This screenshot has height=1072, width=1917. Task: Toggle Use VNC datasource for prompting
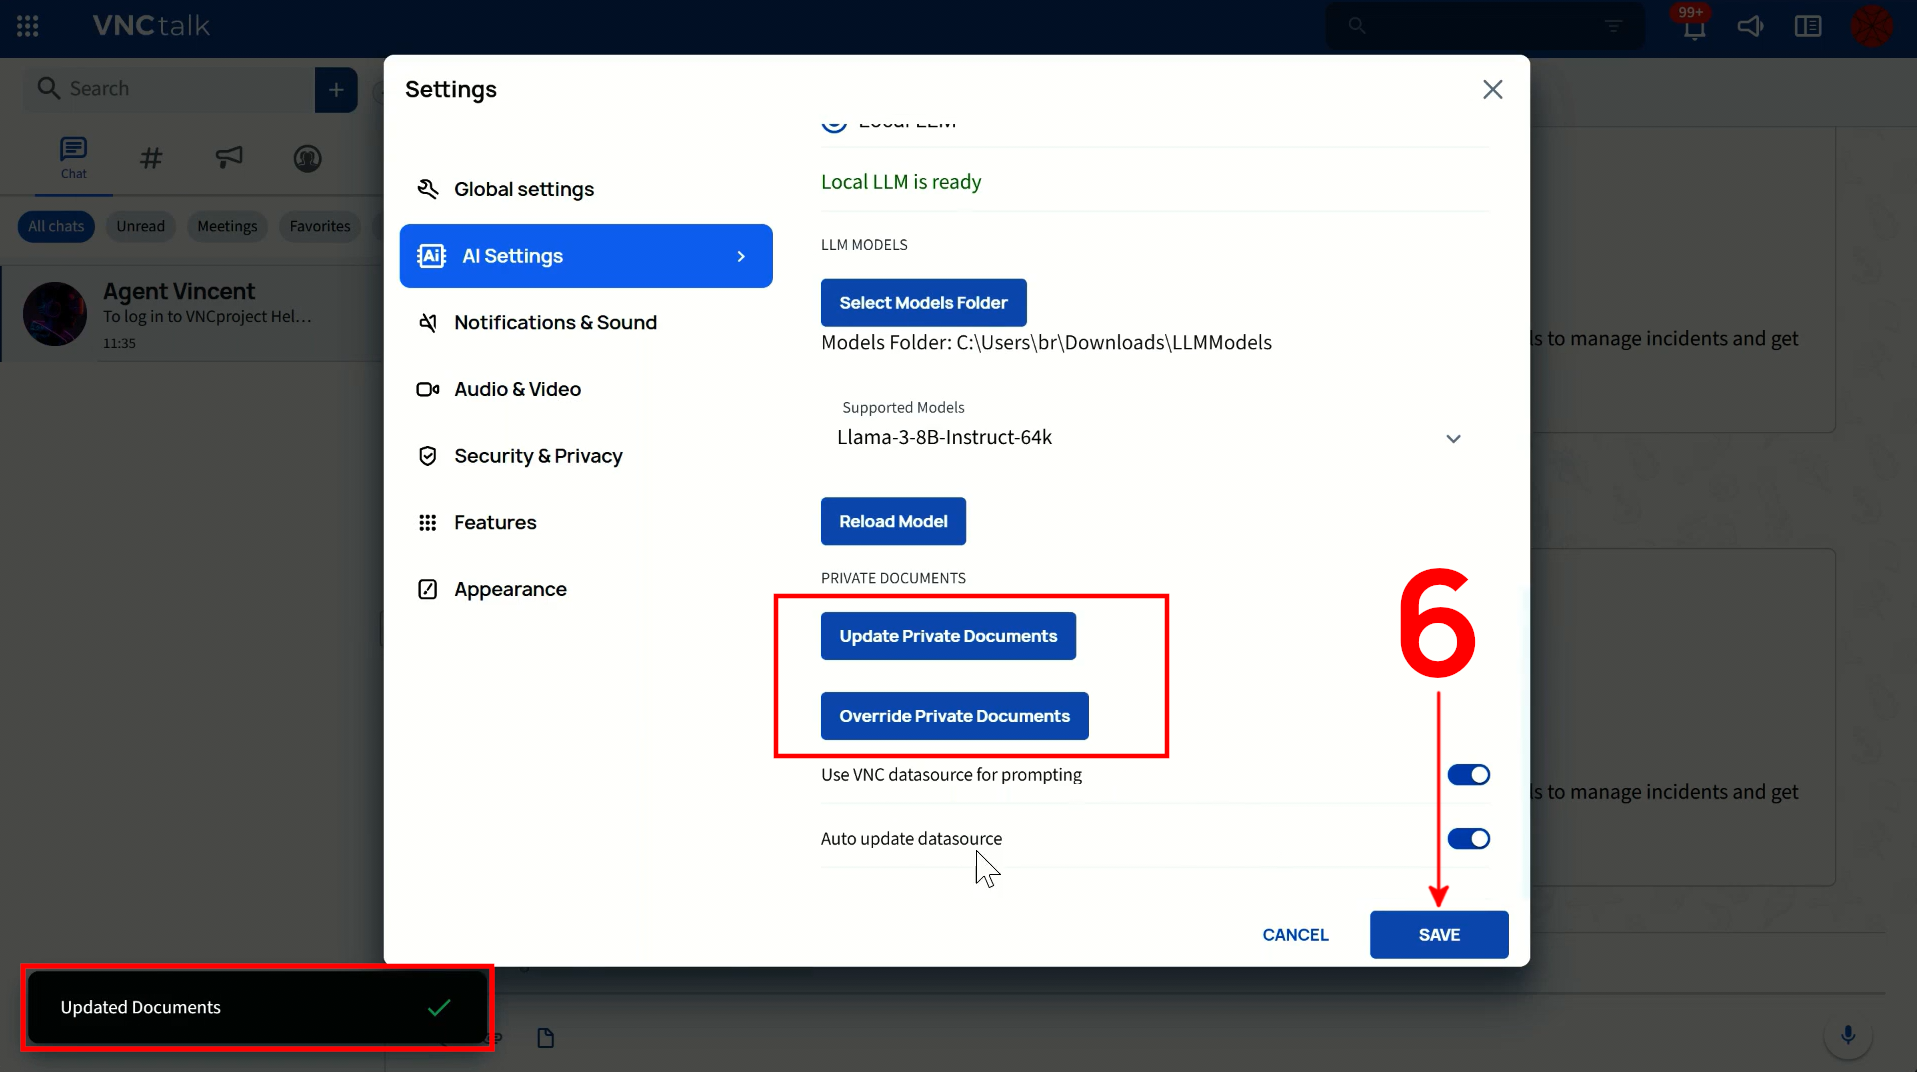pyautogui.click(x=1468, y=775)
